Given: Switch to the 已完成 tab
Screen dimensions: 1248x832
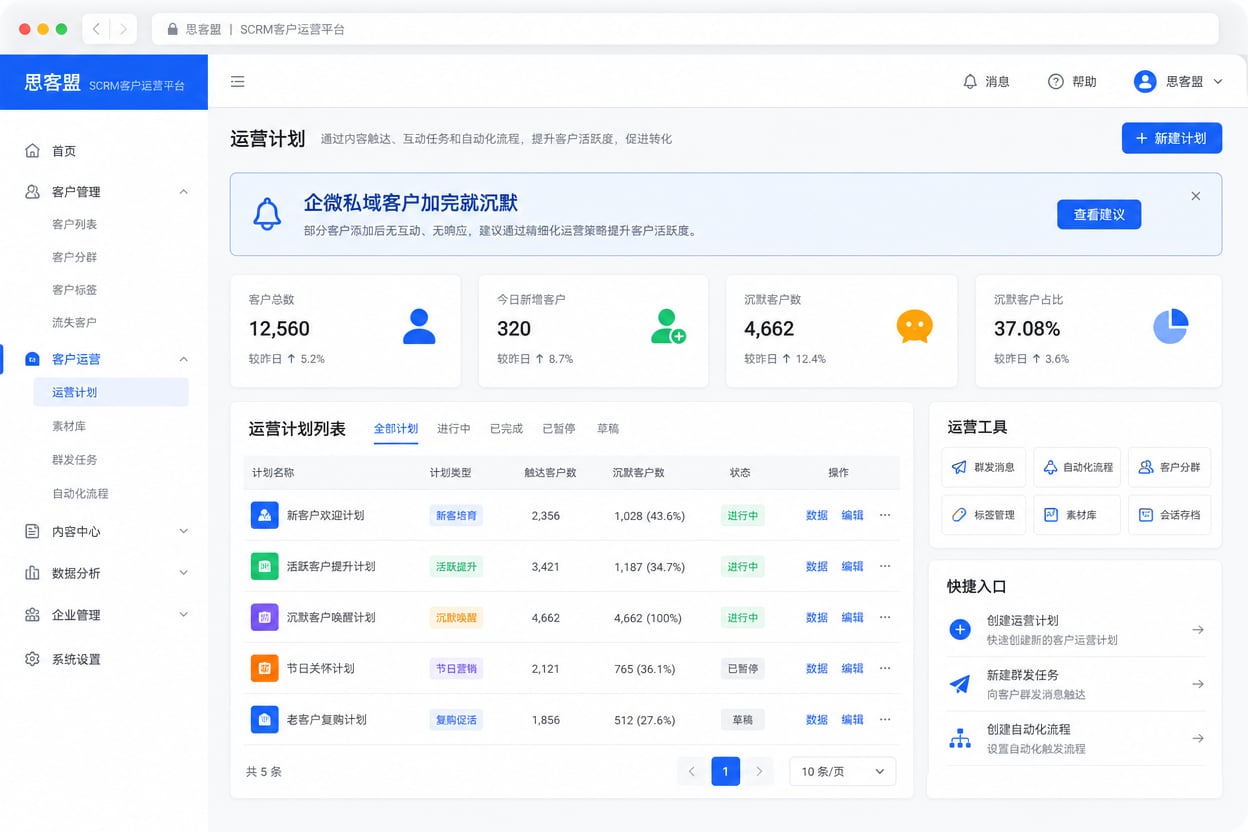Looking at the screenshot, I should (x=506, y=429).
